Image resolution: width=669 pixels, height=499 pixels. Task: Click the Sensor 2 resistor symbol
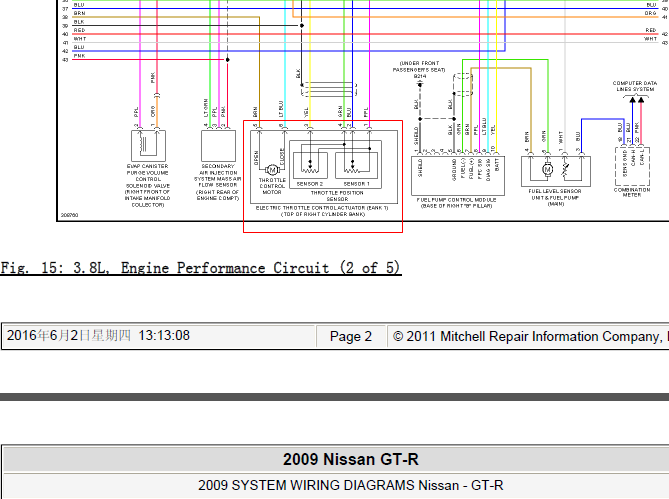click(310, 170)
